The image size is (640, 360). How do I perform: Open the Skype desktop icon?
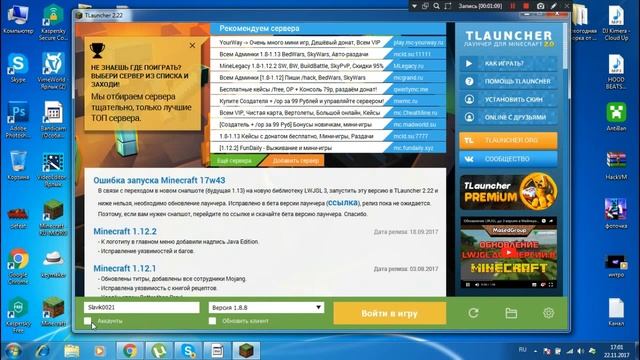[x=18, y=68]
